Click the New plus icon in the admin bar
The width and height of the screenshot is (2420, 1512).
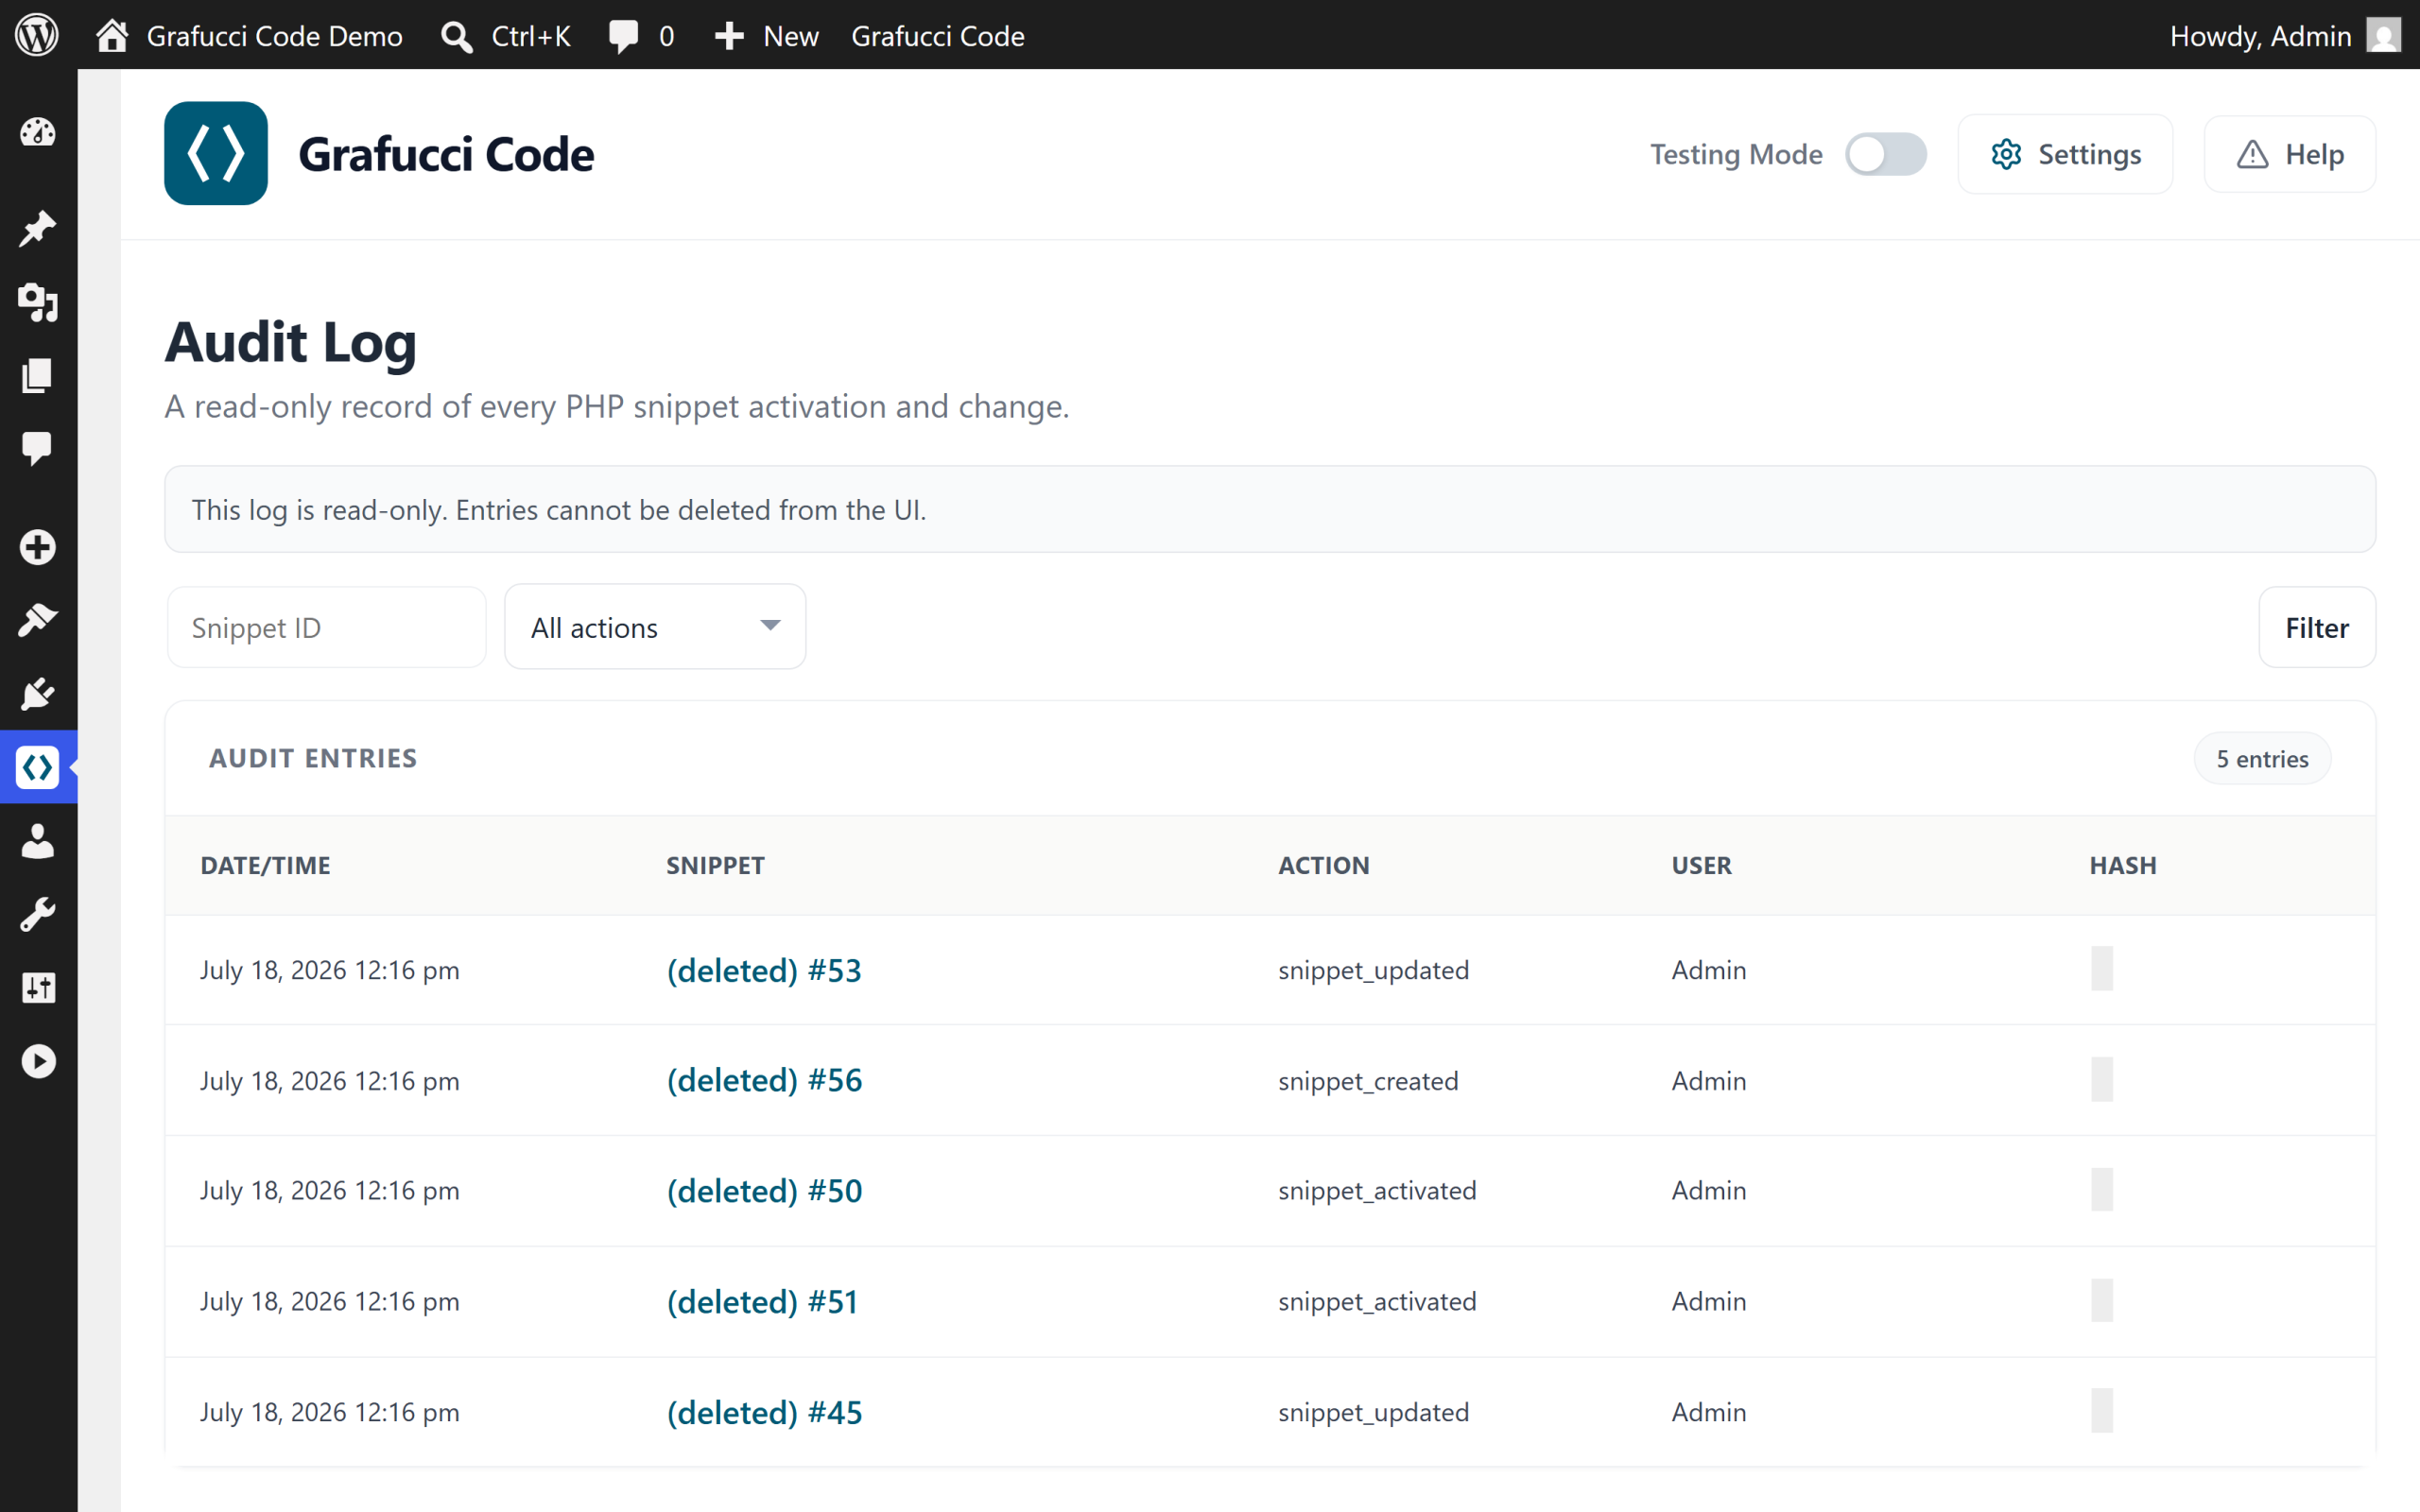coord(729,36)
